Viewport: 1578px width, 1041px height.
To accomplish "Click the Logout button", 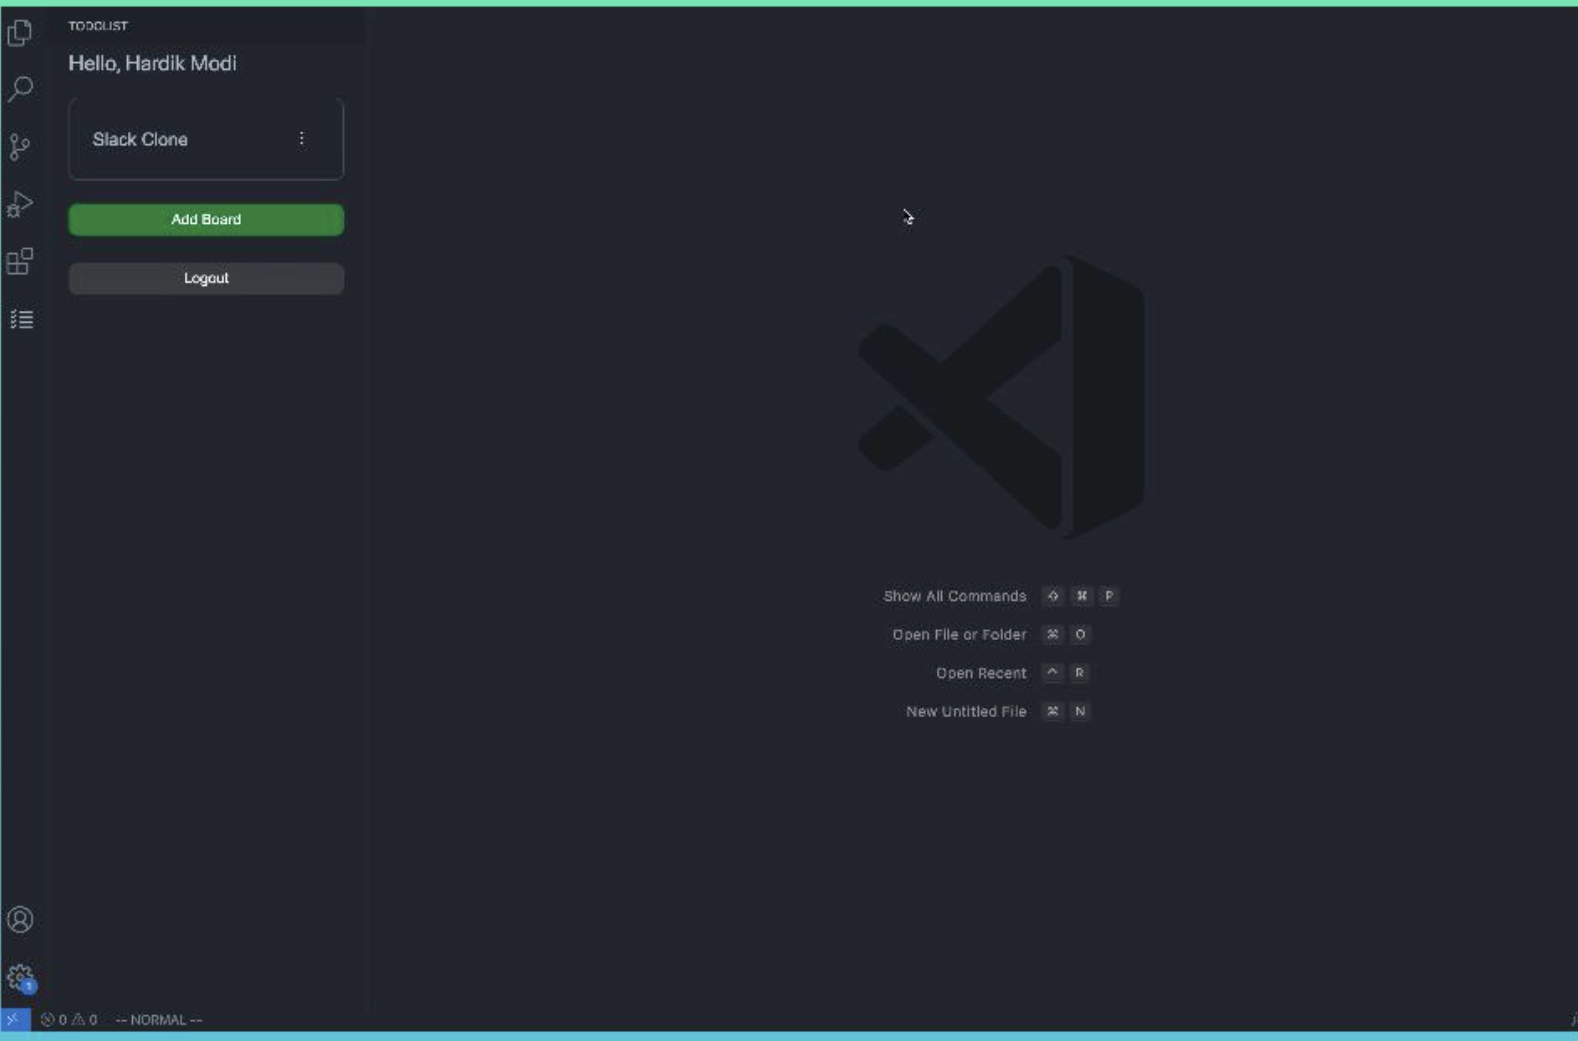I will (x=206, y=279).
